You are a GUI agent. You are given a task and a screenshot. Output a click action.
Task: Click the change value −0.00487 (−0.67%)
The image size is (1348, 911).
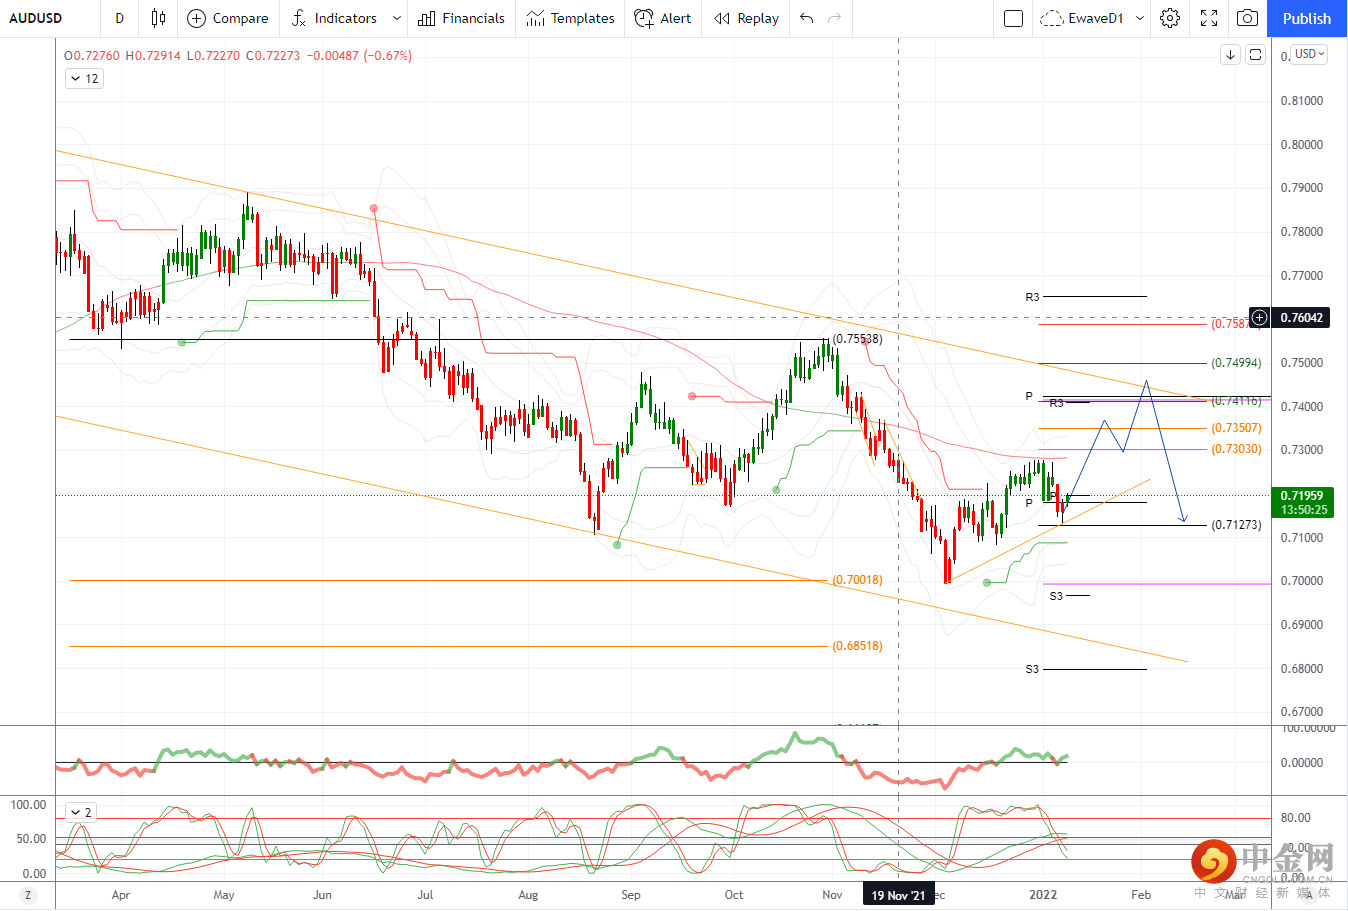[x=361, y=56]
